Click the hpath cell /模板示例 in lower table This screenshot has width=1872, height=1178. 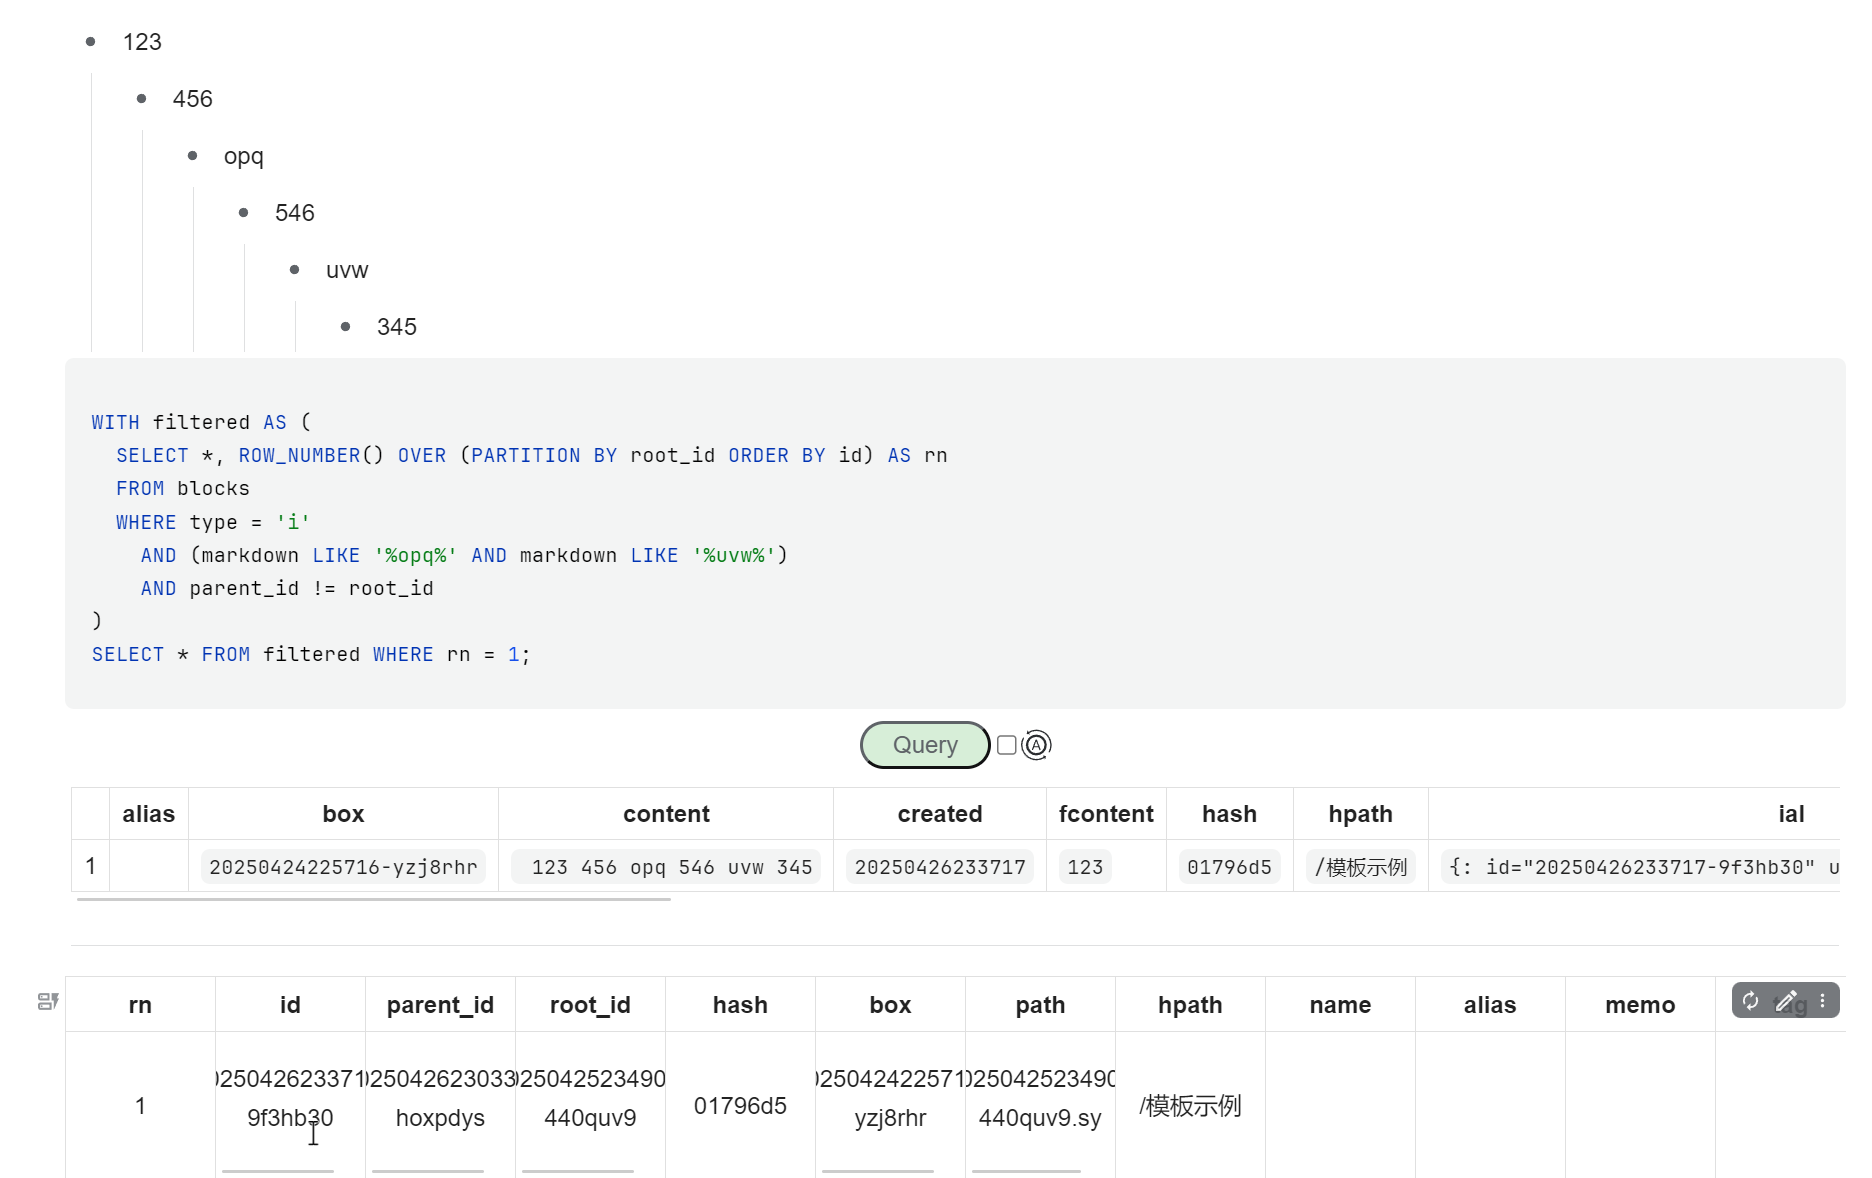[1190, 1106]
